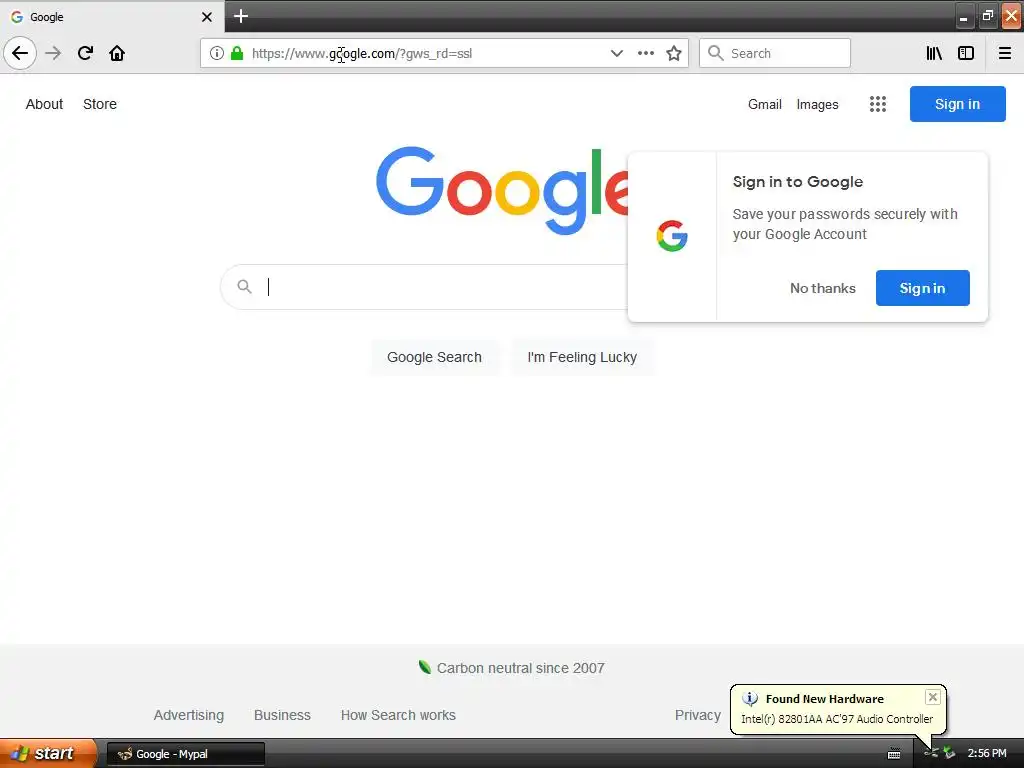Dismiss the popup with No thanks
The height and width of the screenshot is (768, 1024).
(823, 288)
